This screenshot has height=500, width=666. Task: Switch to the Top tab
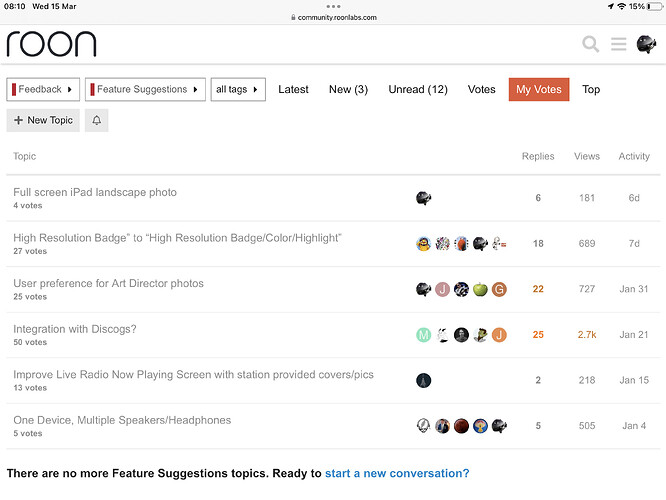coord(591,89)
